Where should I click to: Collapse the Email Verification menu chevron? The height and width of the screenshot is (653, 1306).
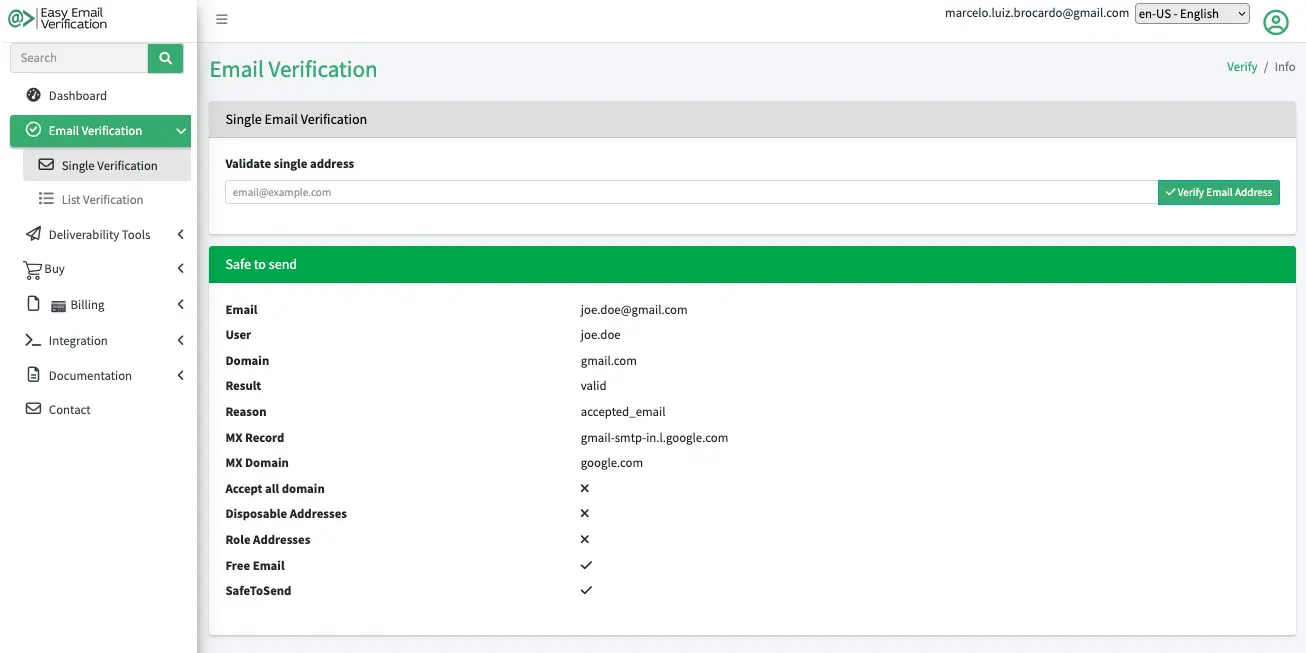pos(180,131)
